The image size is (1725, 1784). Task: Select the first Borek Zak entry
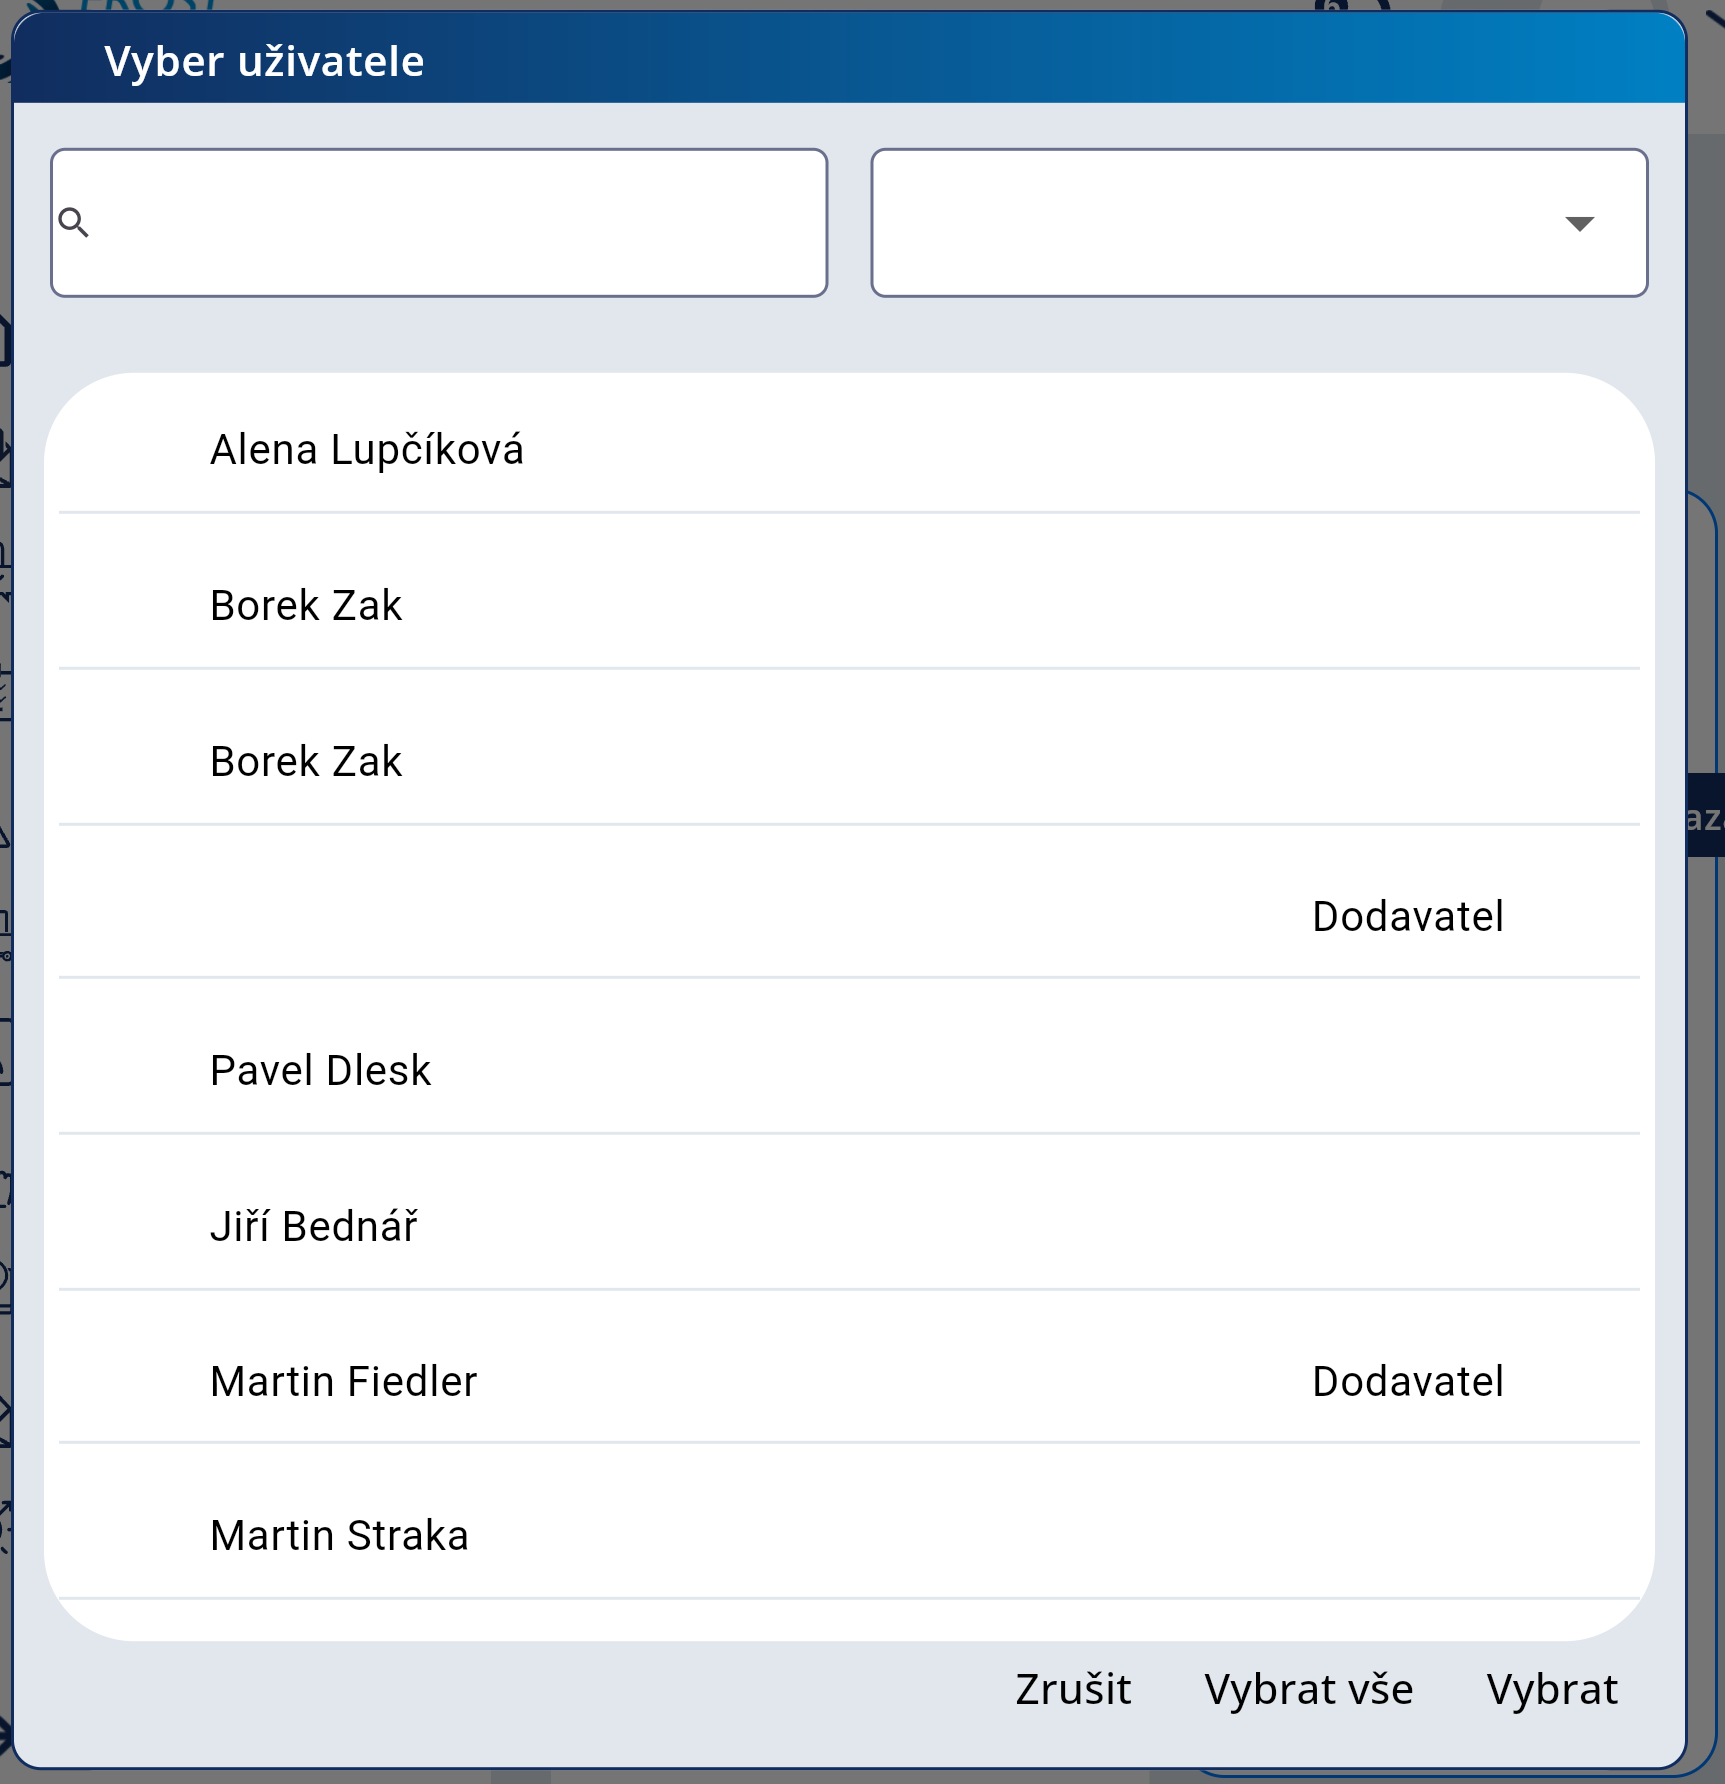[x=306, y=606]
